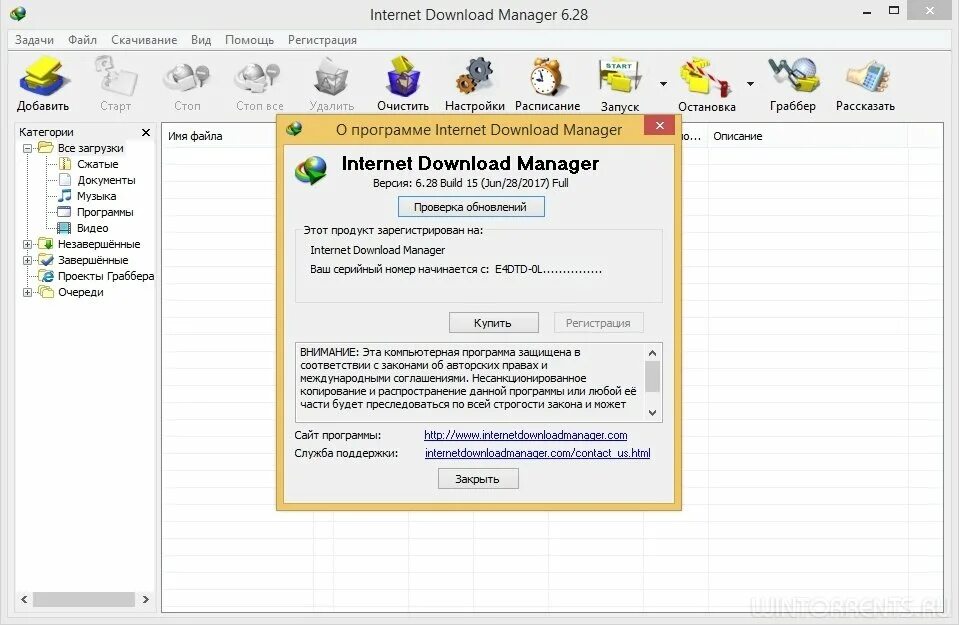This screenshot has height=625, width=959.
Task: Open the Помощь menu
Action: click(x=249, y=40)
